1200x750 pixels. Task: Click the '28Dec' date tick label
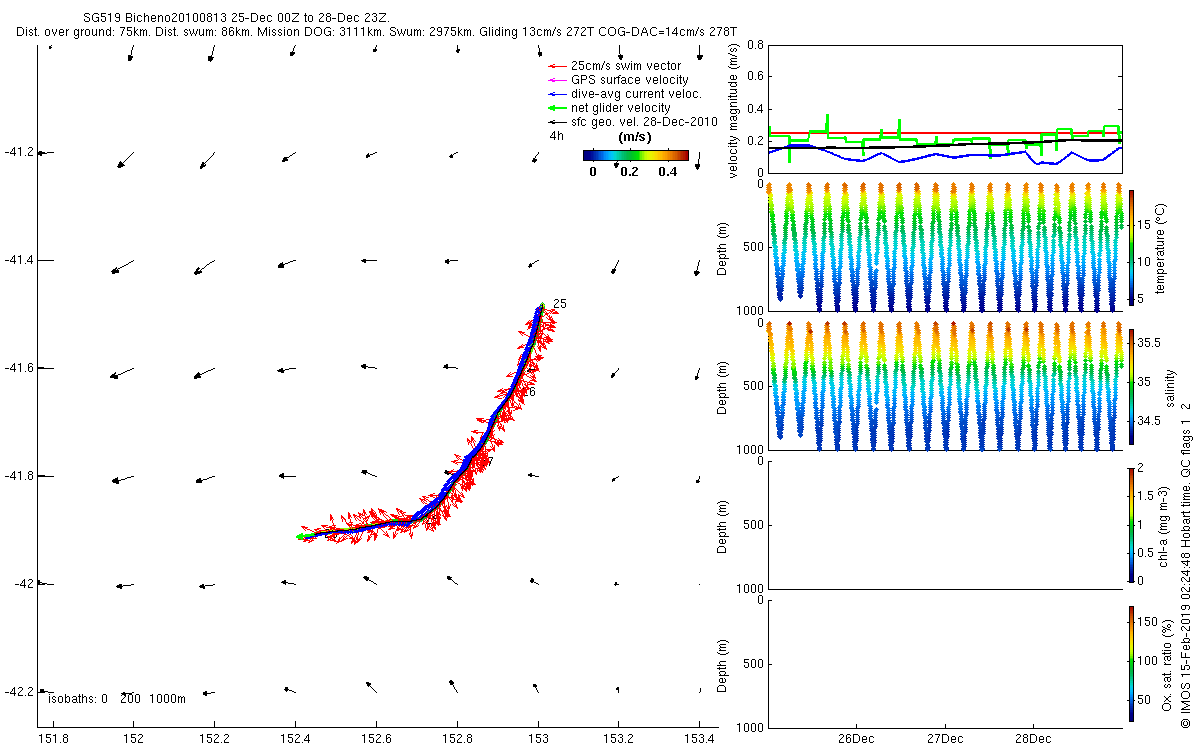(1033, 739)
